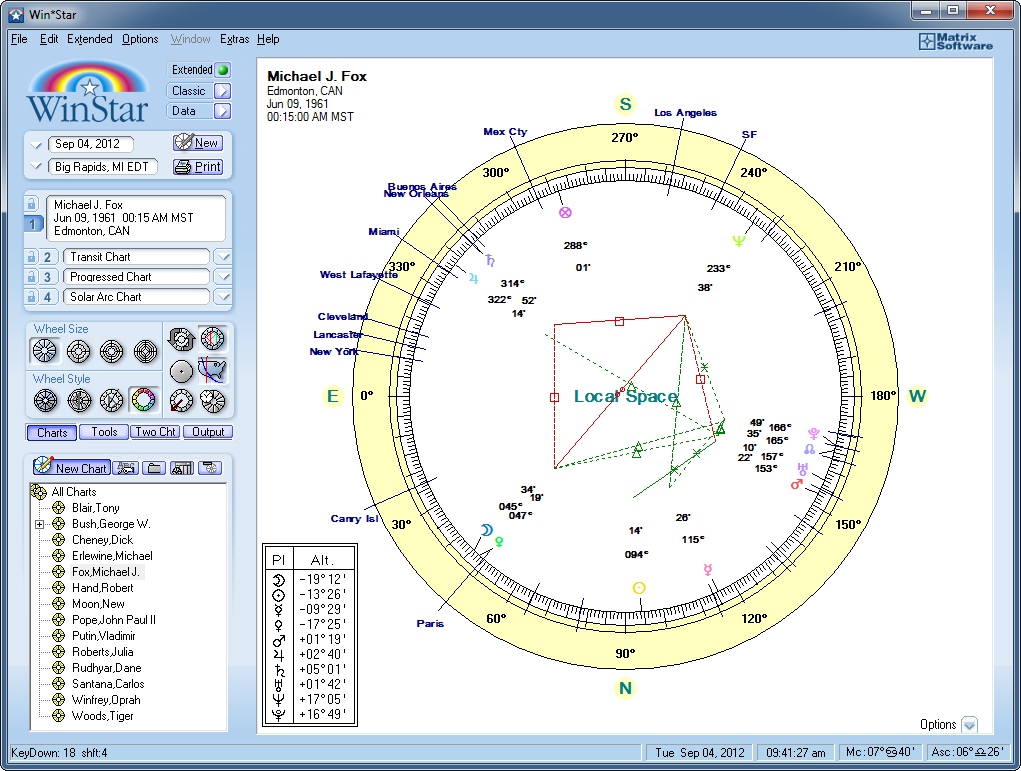This screenshot has width=1021, height=771.
Task: Open the Options menu in the menu bar
Action: click(x=140, y=39)
